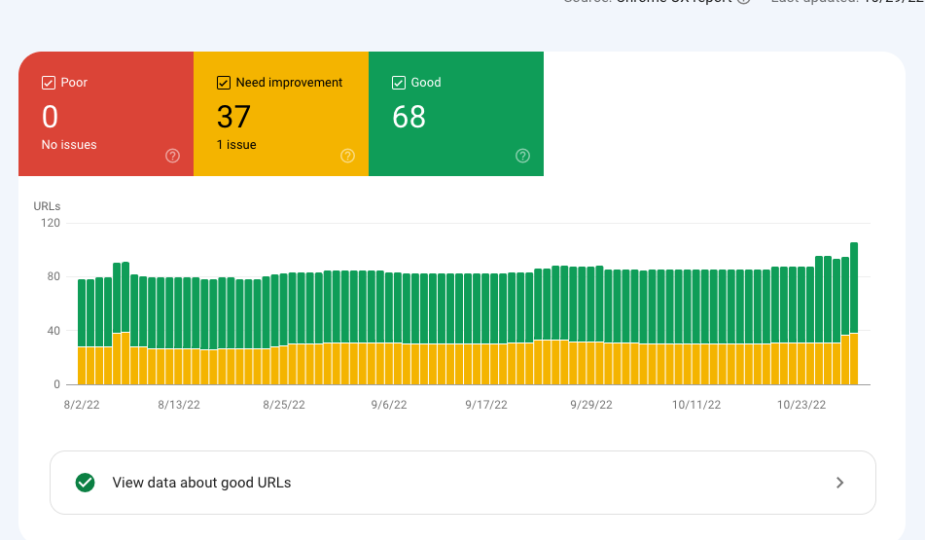Image resolution: width=925 pixels, height=540 pixels.
Task: Click the 80 y-axis value
Action: click(54, 277)
